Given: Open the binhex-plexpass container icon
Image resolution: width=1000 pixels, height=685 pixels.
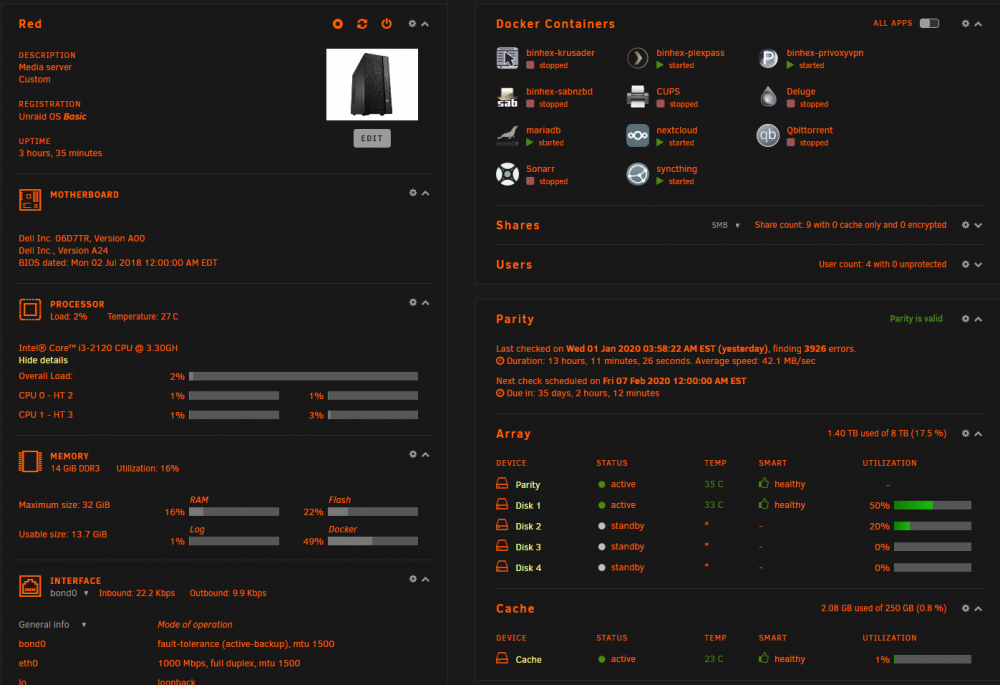Looking at the screenshot, I should tap(638, 58).
